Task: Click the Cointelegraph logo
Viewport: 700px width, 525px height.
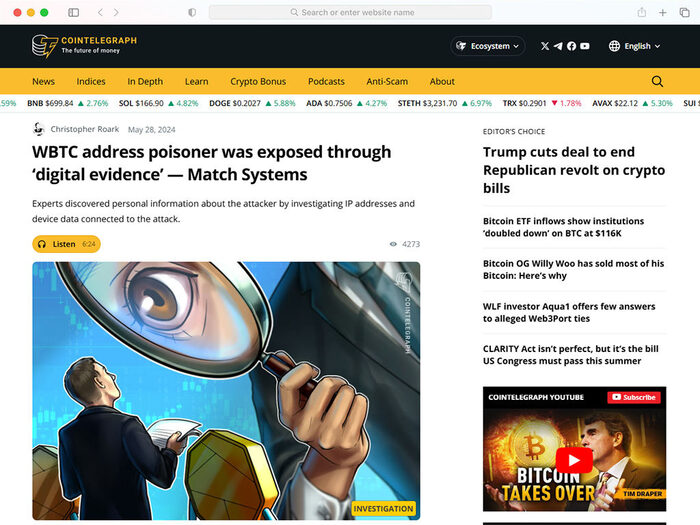Action: click(84, 46)
